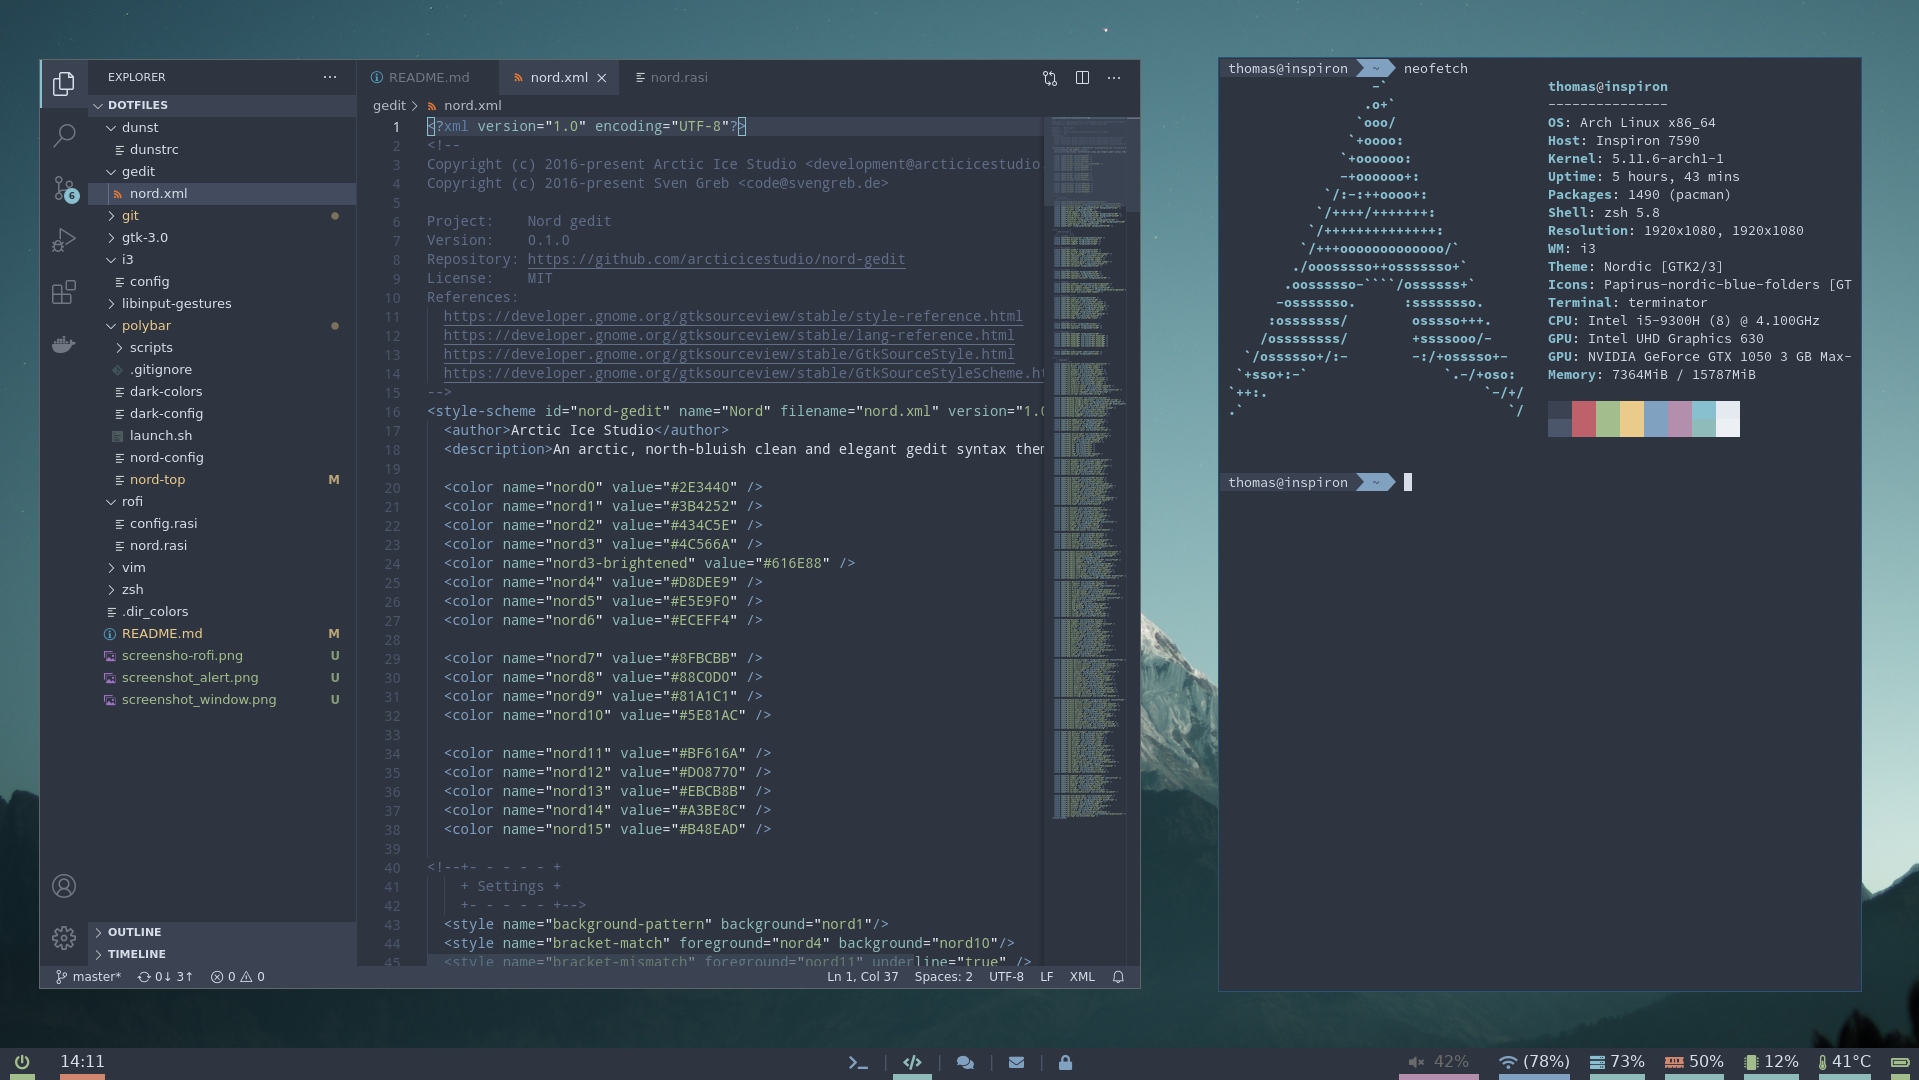Click the terminal prompt input line
The width and height of the screenshot is (1919, 1080).
(1538, 483)
